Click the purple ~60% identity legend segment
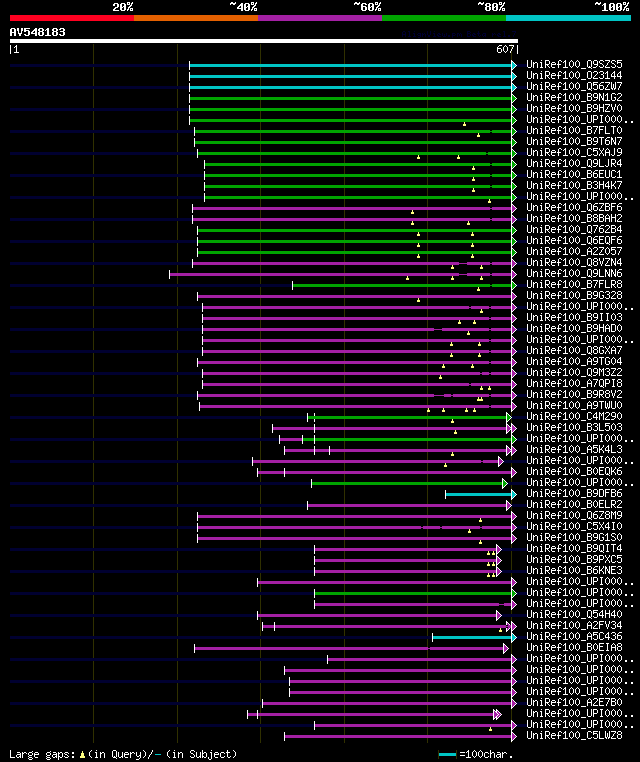The height and width of the screenshot is (762, 640). (x=320, y=18)
